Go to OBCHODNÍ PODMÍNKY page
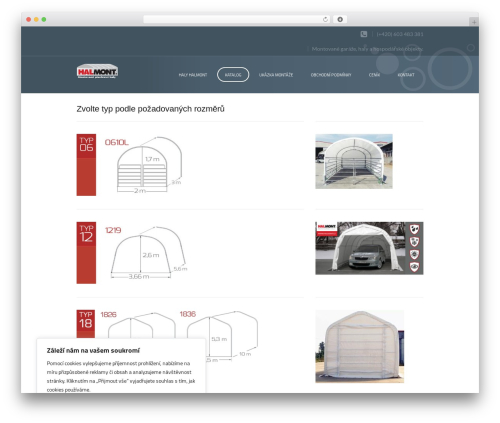Image resolution: width=500 pixels, height=423 pixels. pyautogui.click(x=331, y=75)
